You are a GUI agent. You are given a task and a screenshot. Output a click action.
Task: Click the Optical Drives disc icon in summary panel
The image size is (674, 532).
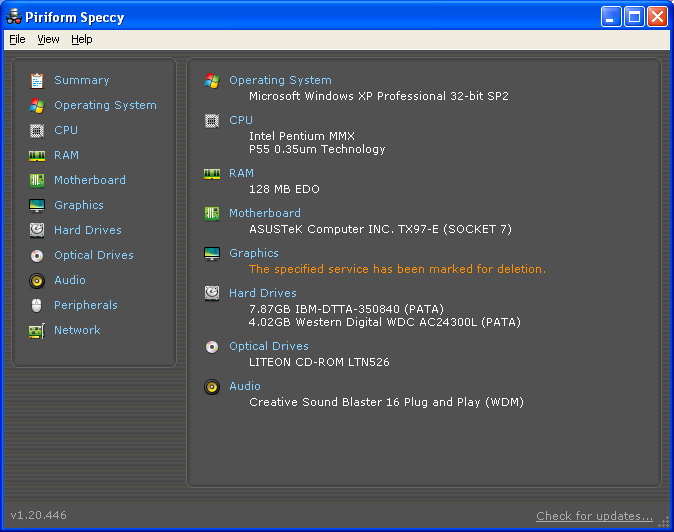[212, 347]
